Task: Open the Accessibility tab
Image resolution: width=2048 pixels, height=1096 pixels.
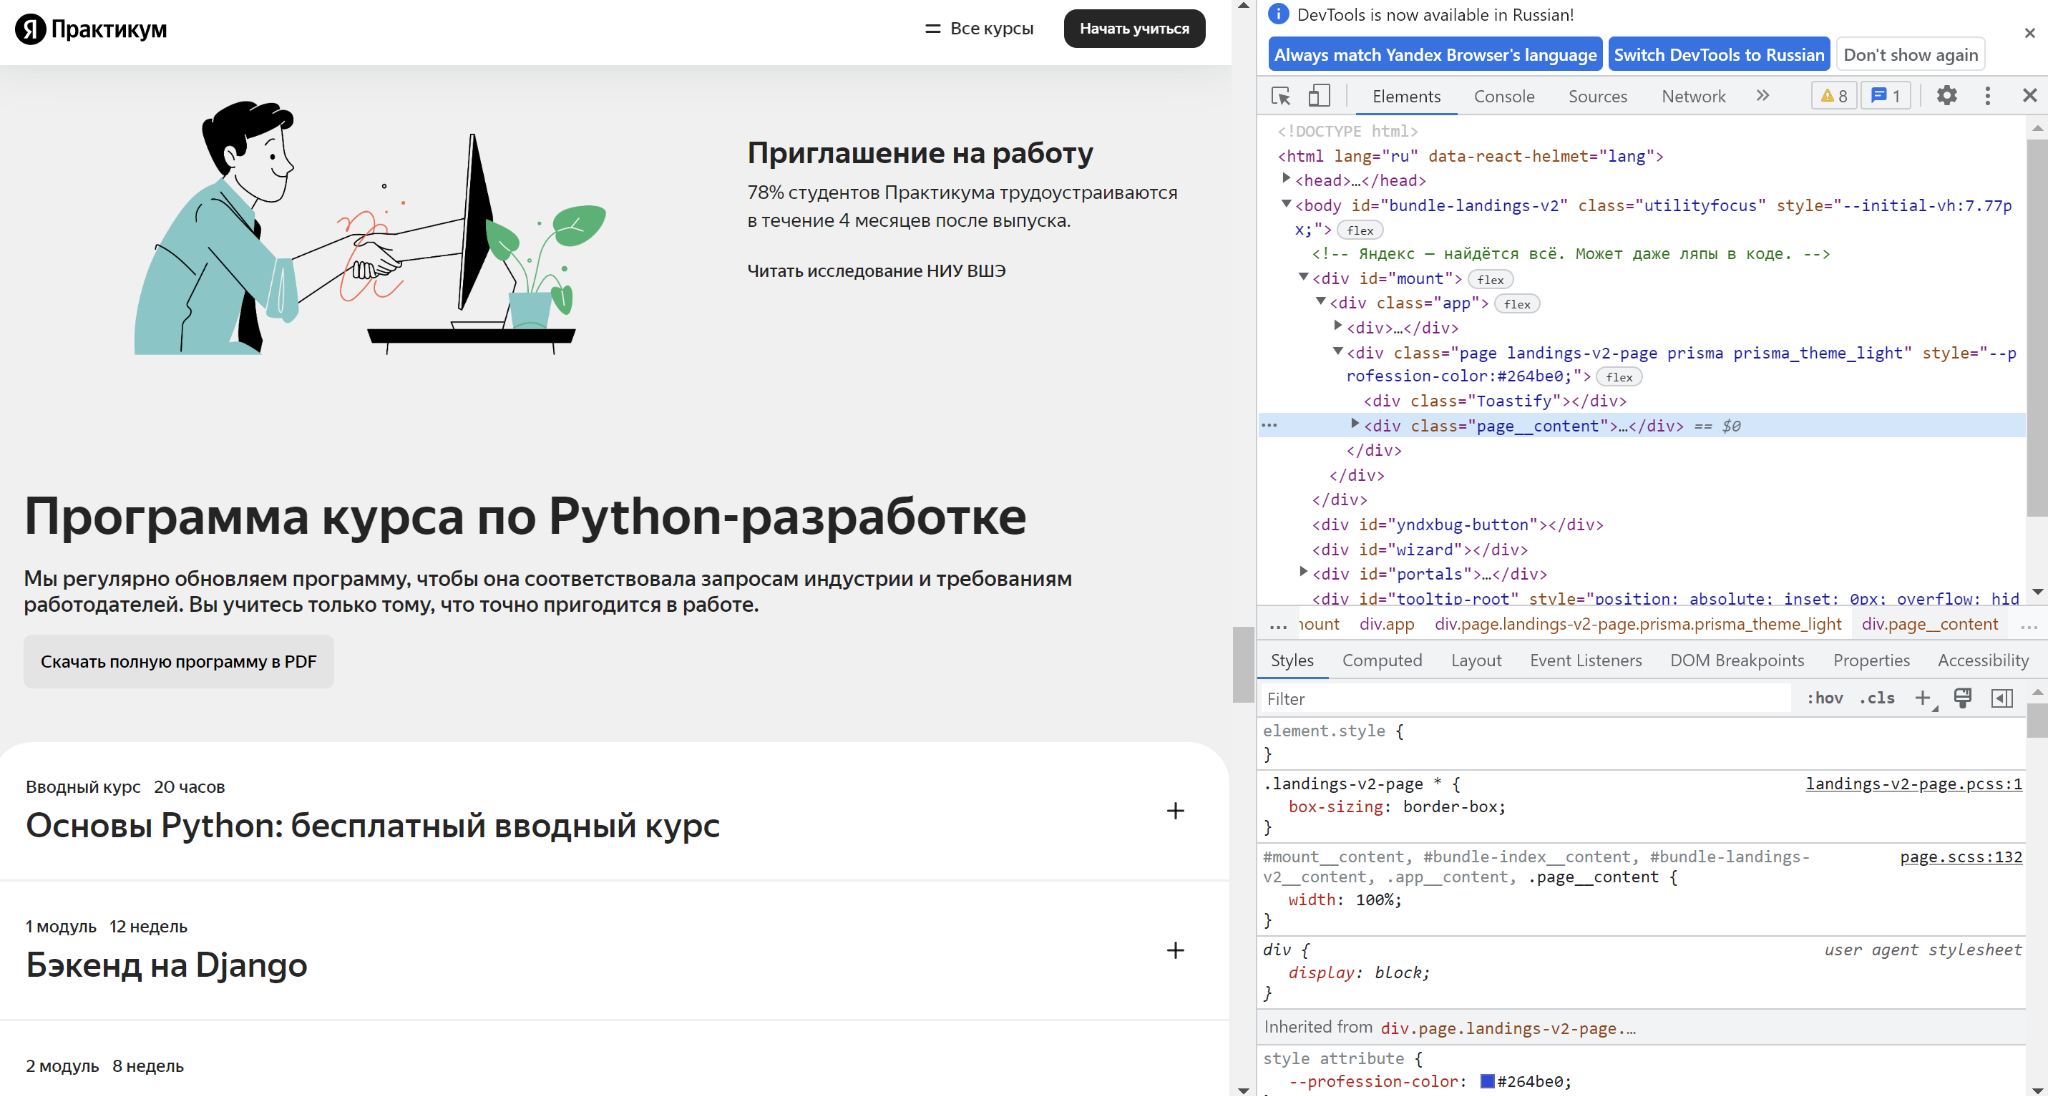Action: [1983, 660]
